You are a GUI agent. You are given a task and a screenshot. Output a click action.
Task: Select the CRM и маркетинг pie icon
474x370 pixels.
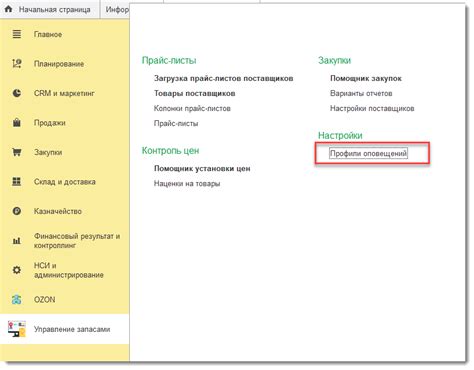(17, 93)
